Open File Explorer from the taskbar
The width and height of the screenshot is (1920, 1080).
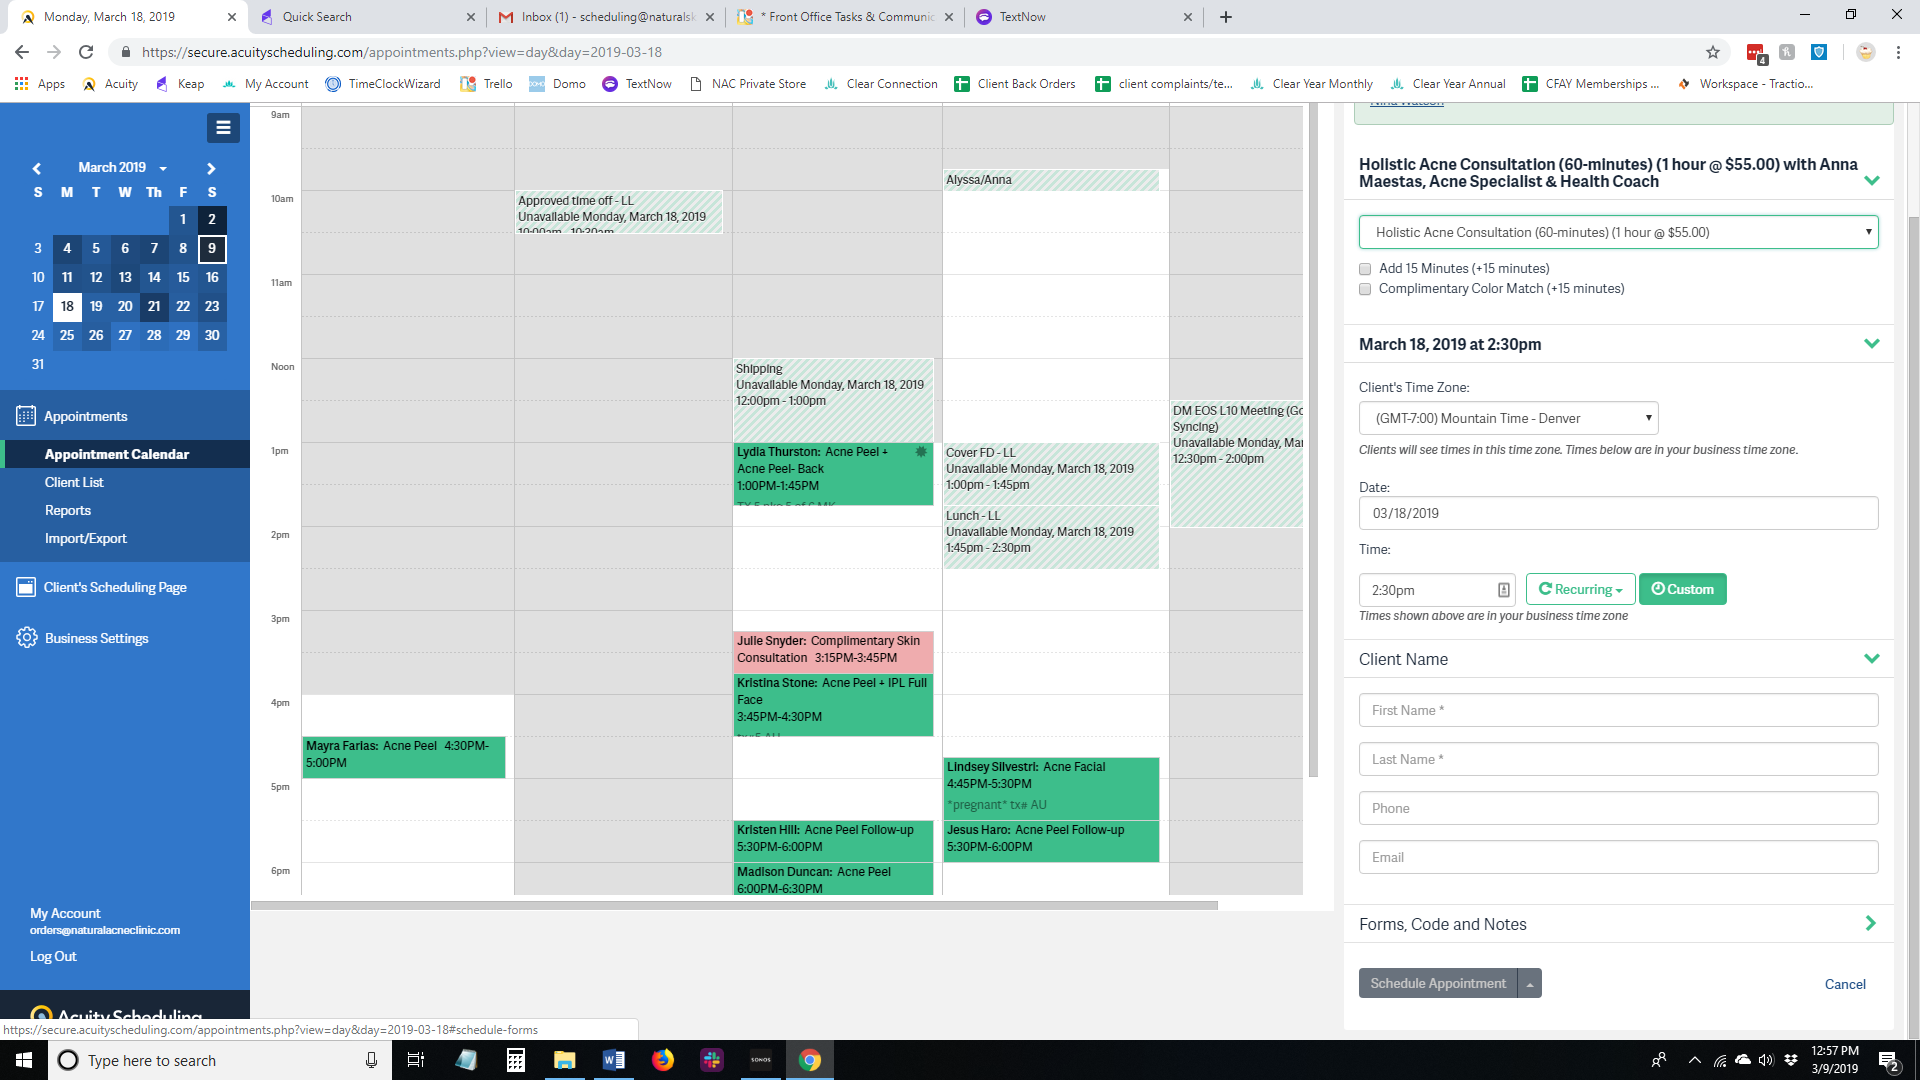click(565, 1060)
